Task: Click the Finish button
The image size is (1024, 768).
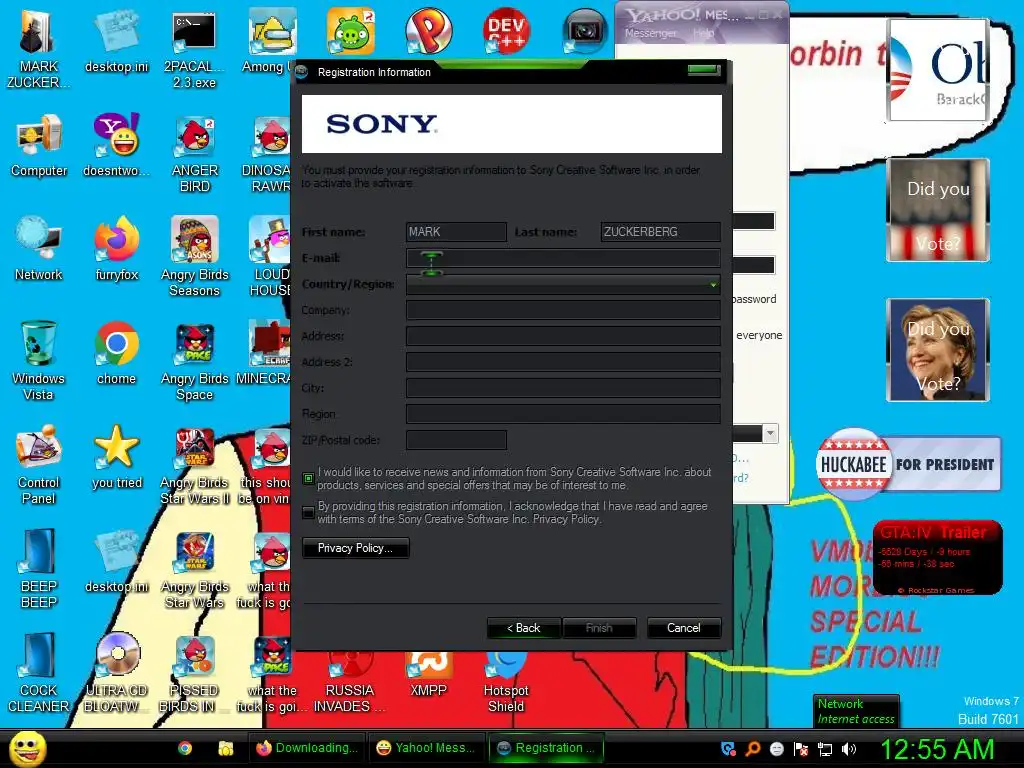Action: coord(599,628)
